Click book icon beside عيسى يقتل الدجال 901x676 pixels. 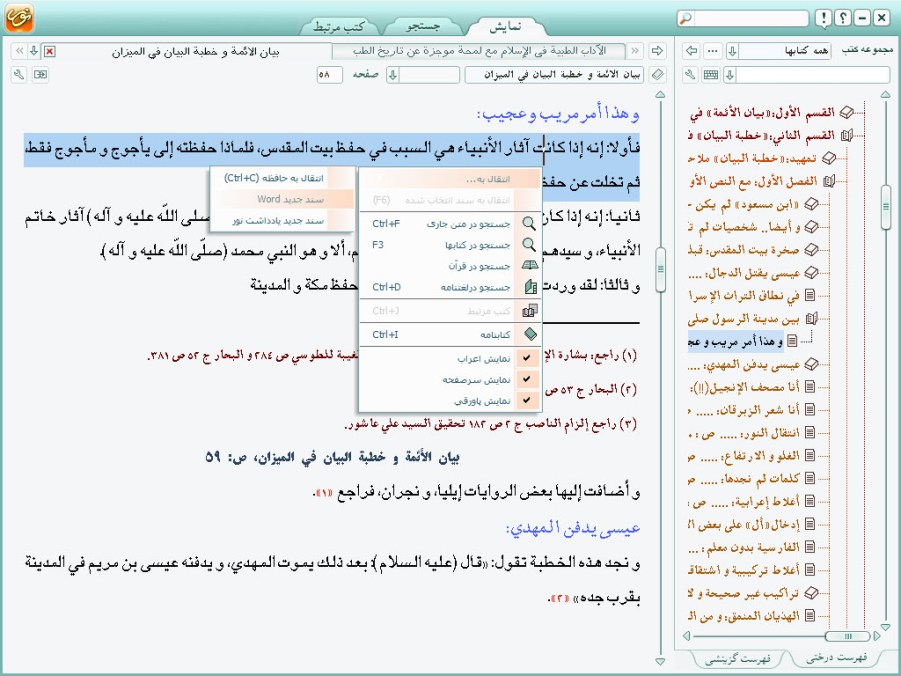(811, 272)
